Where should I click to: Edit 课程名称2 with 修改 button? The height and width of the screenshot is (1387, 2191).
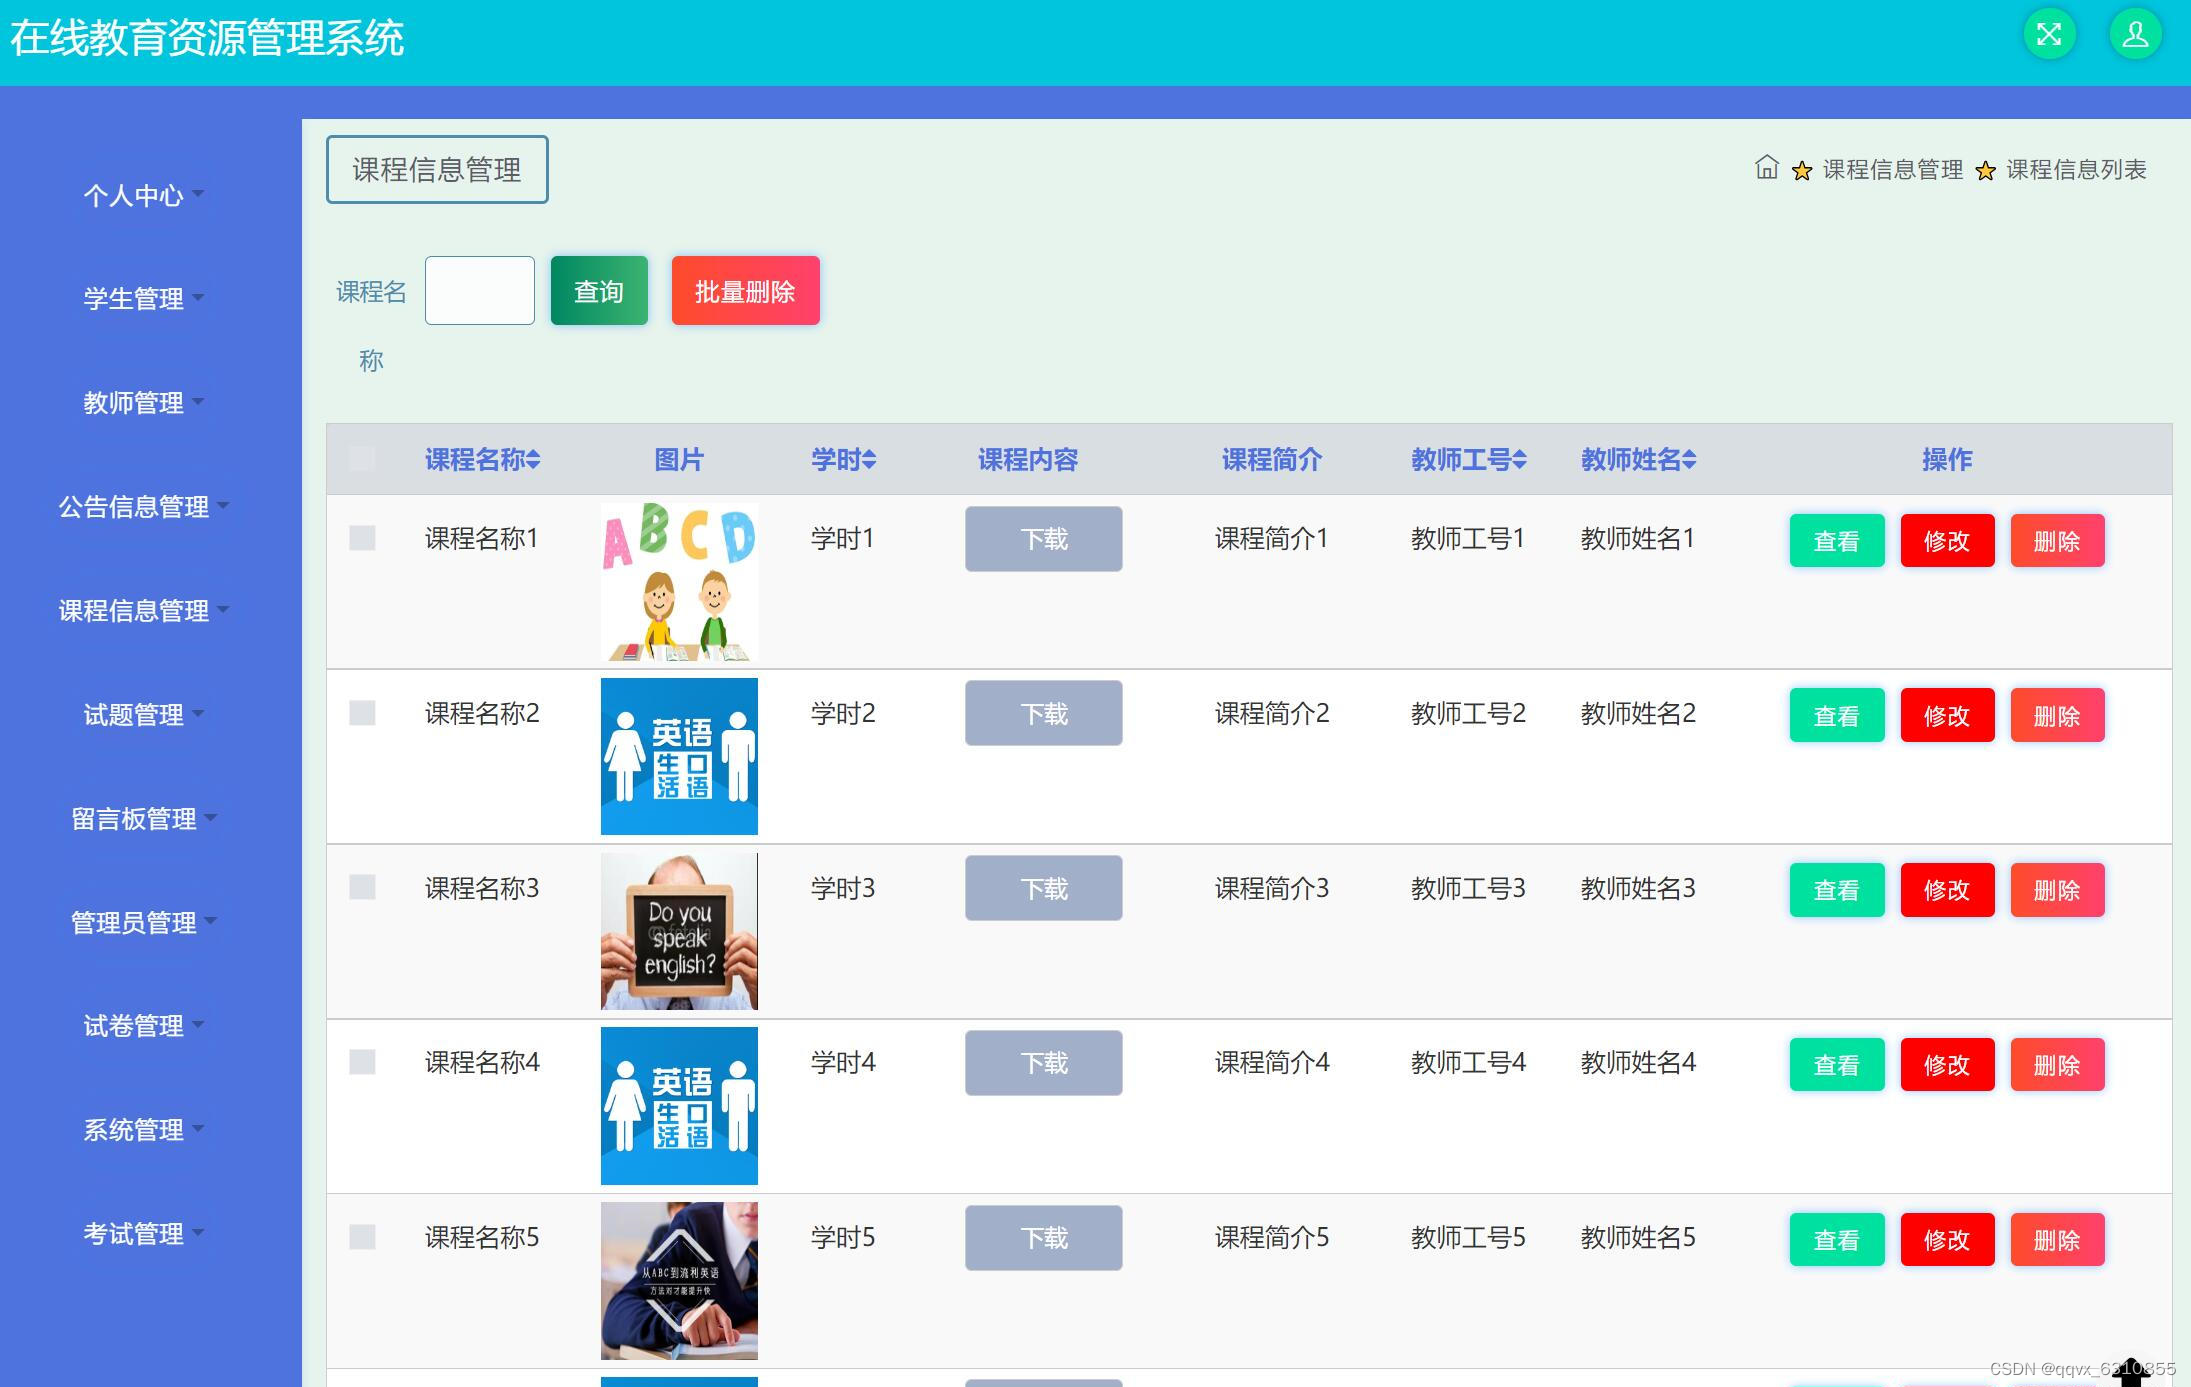[x=1947, y=716]
